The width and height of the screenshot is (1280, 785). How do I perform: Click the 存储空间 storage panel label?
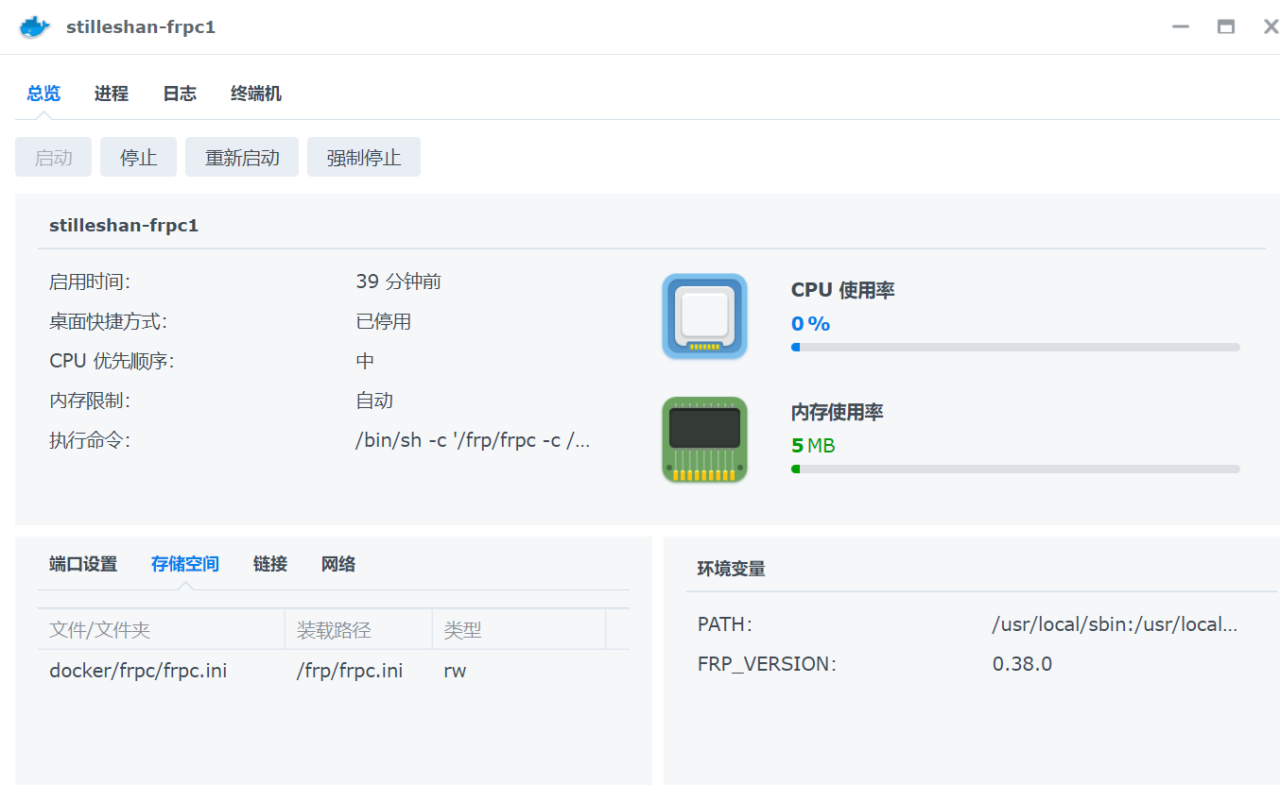click(184, 564)
